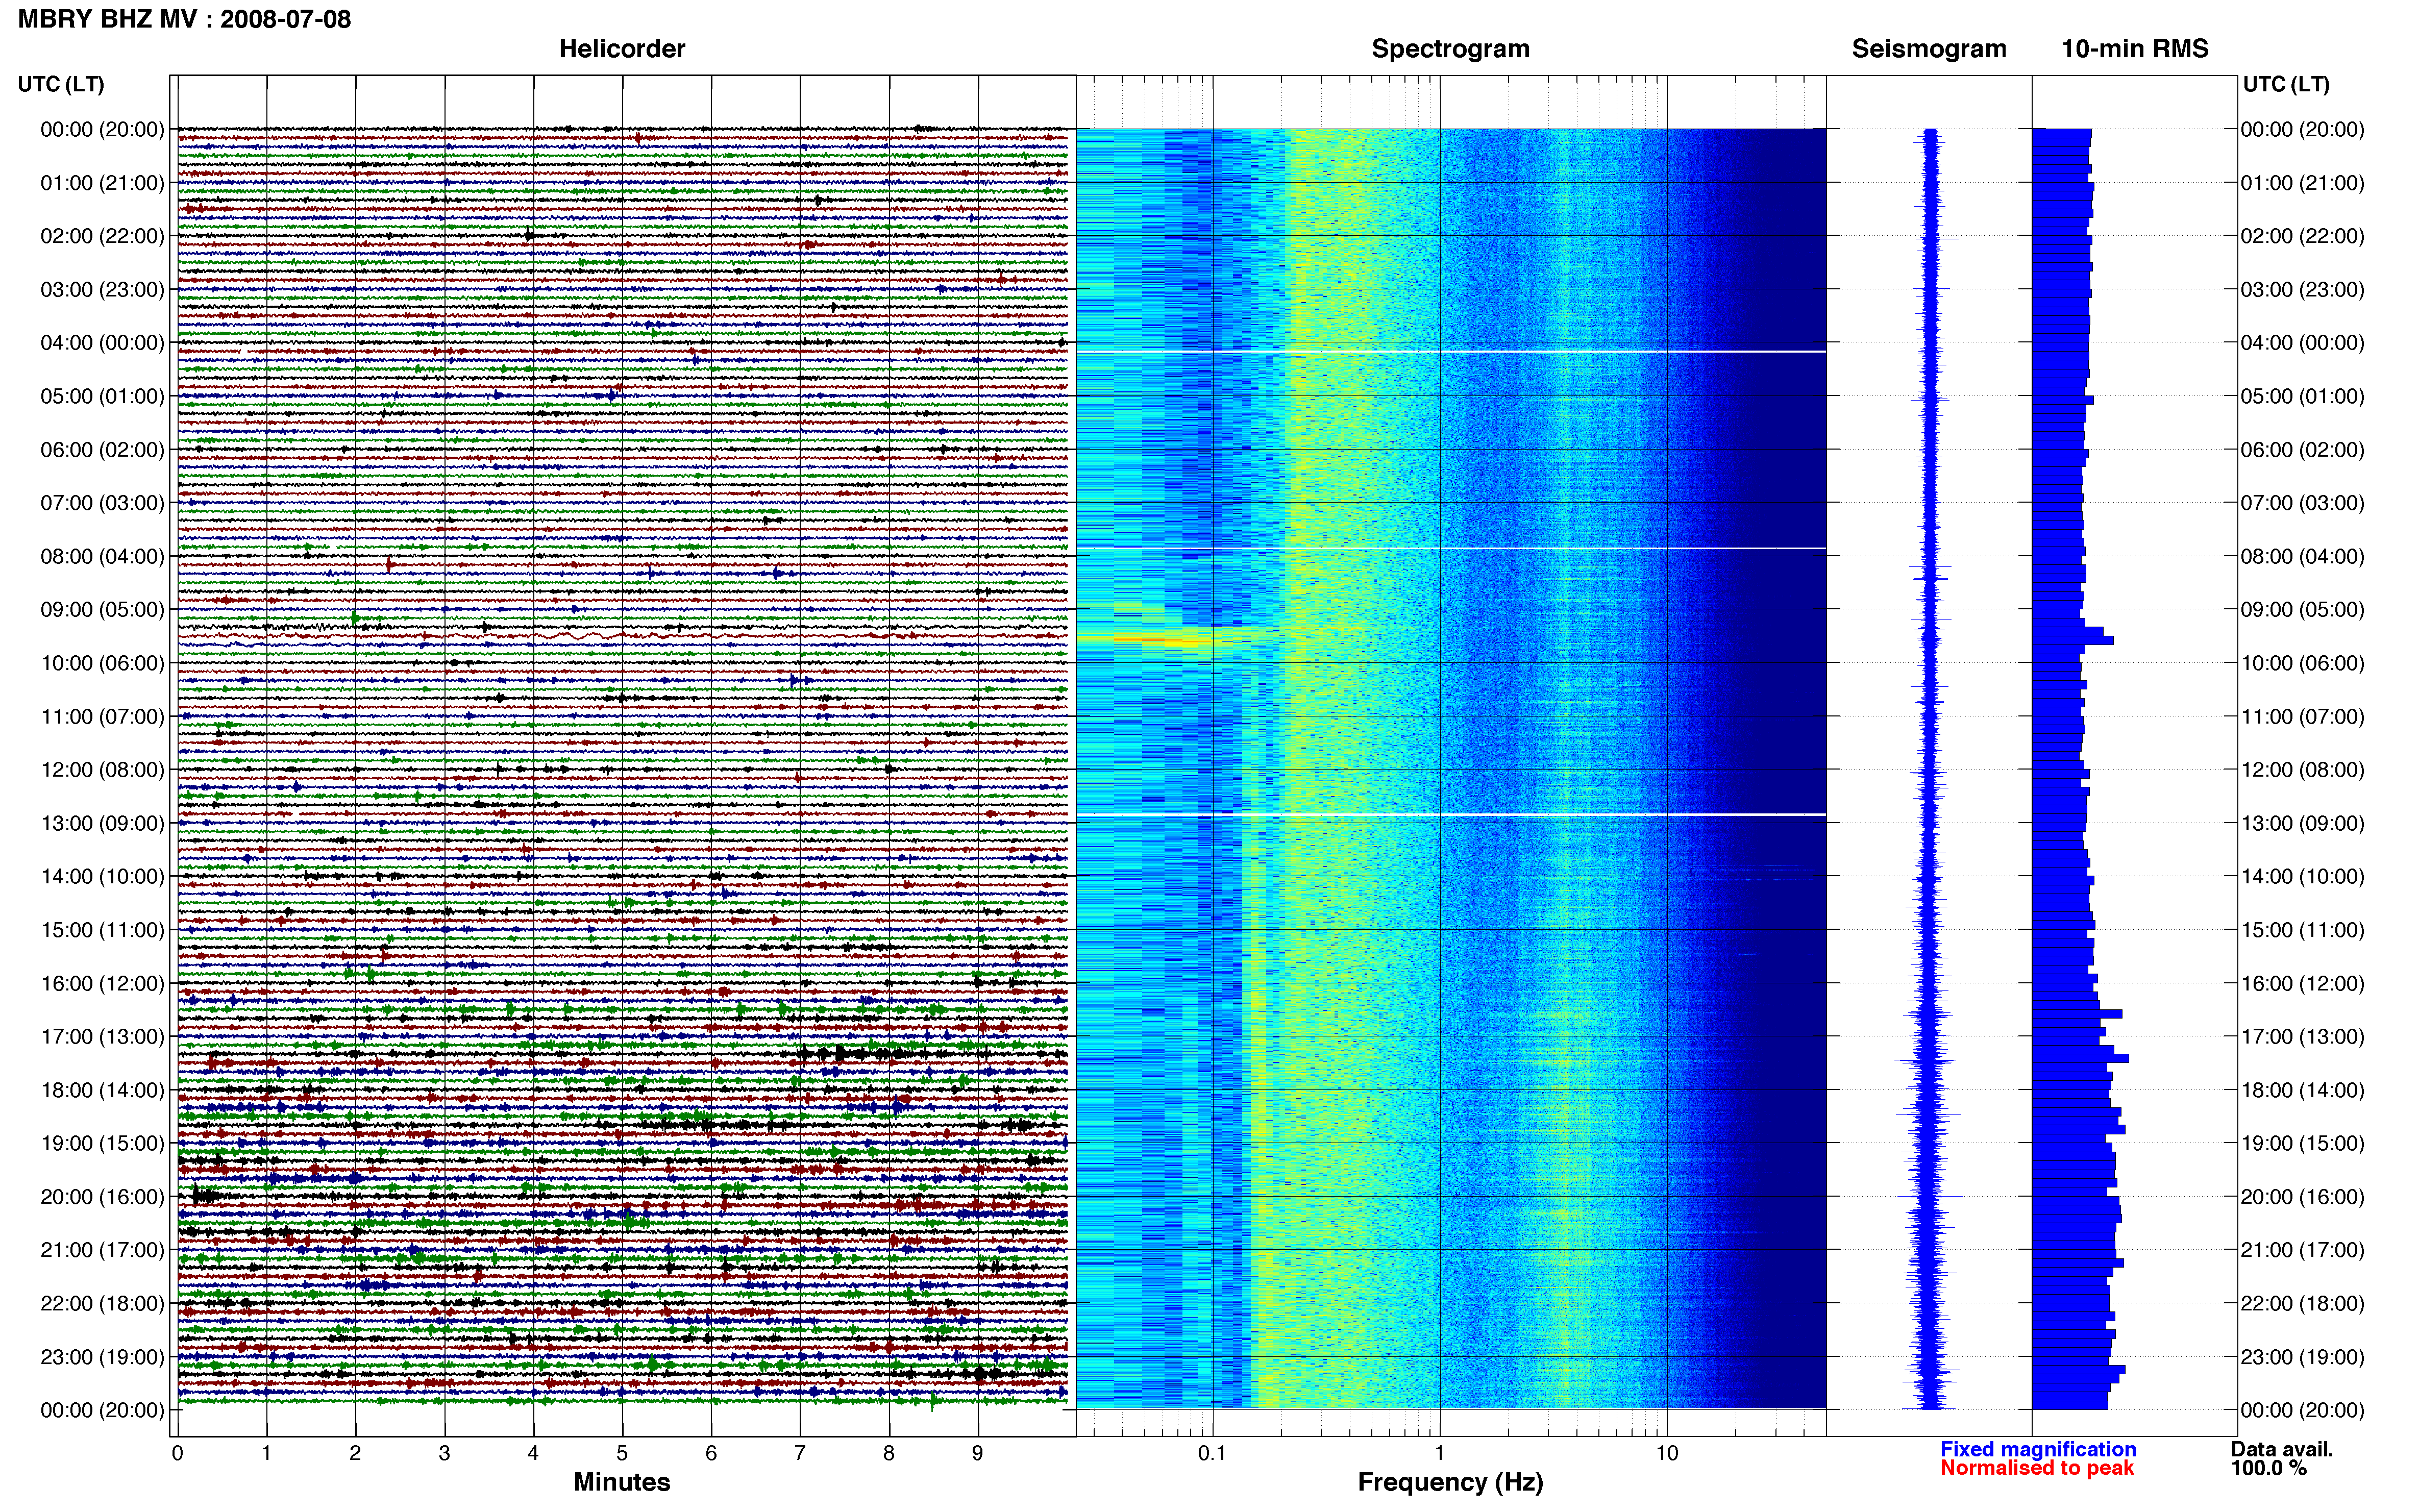Click the 'Seismogram' panel heading
The width and height of the screenshot is (2419, 1512).
(1929, 49)
